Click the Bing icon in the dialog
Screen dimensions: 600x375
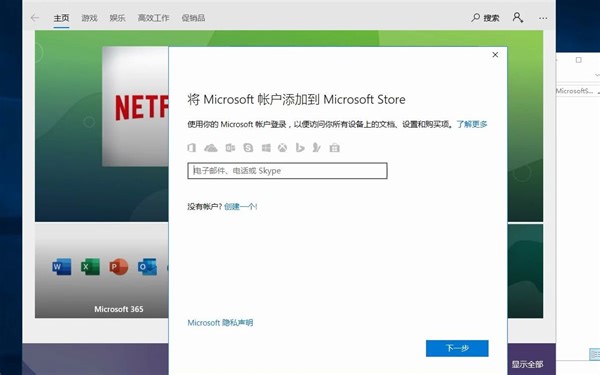(300, 148)
